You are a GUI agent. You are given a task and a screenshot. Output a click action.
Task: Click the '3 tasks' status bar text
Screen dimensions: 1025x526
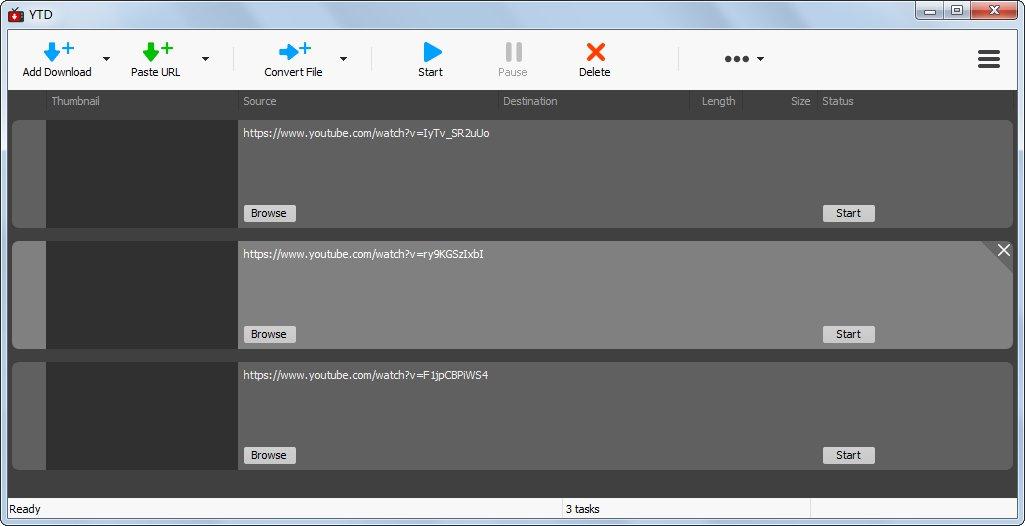point(582,509)
